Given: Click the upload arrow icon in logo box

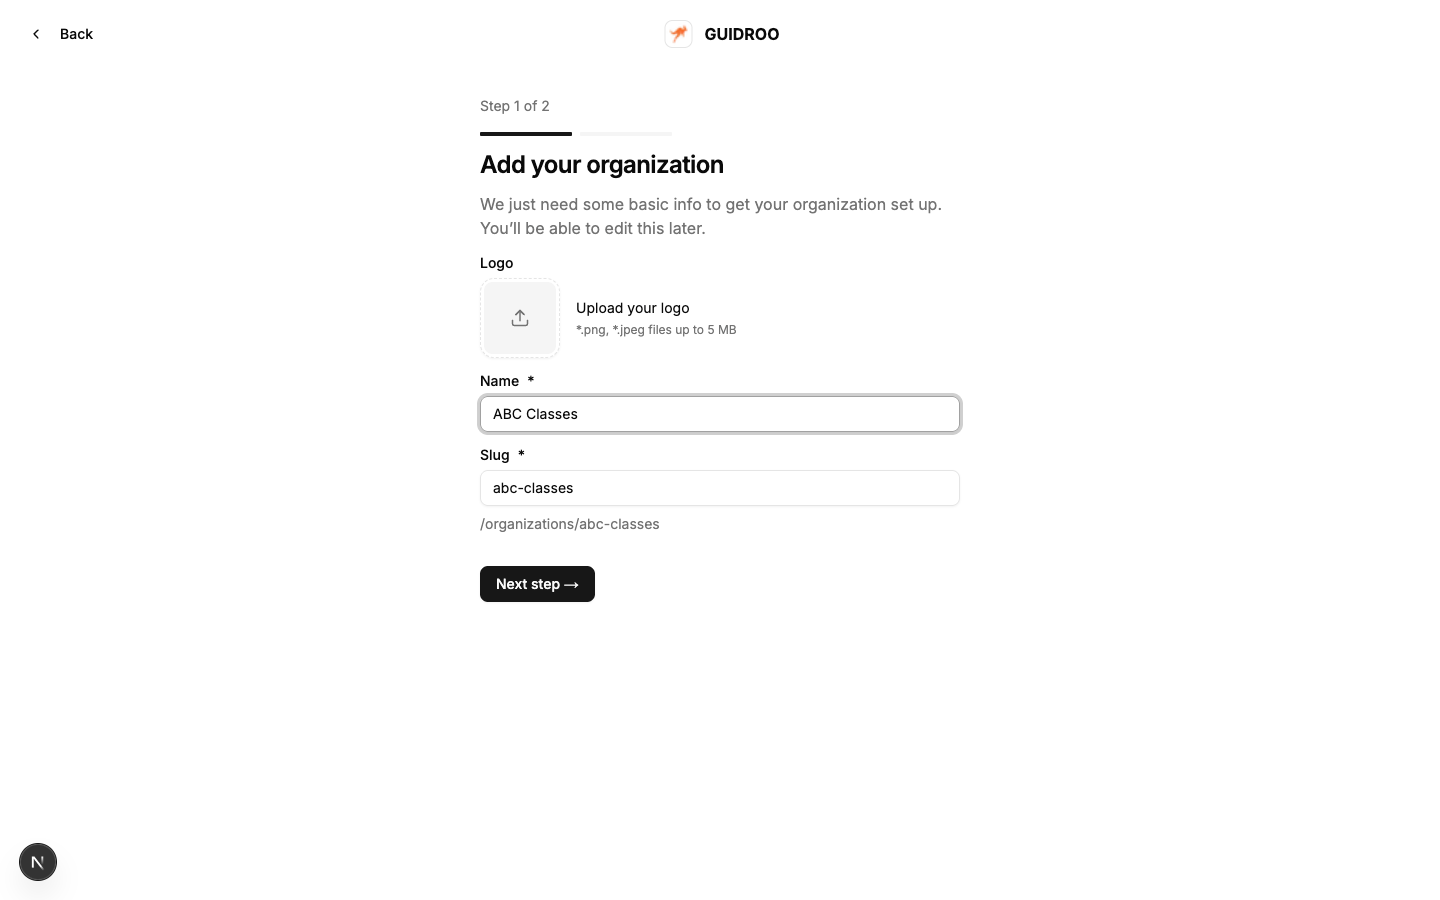Looking at the screenshot, I should (x=520, y=318).
